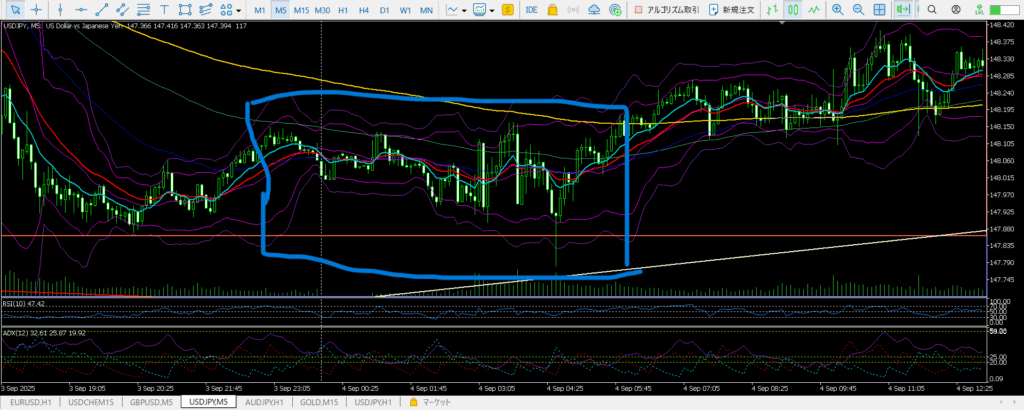The width and height of the screenshot is (1024, 410).
Task: Click the 148.150 level on price scale
Action: coord(1003,127)
